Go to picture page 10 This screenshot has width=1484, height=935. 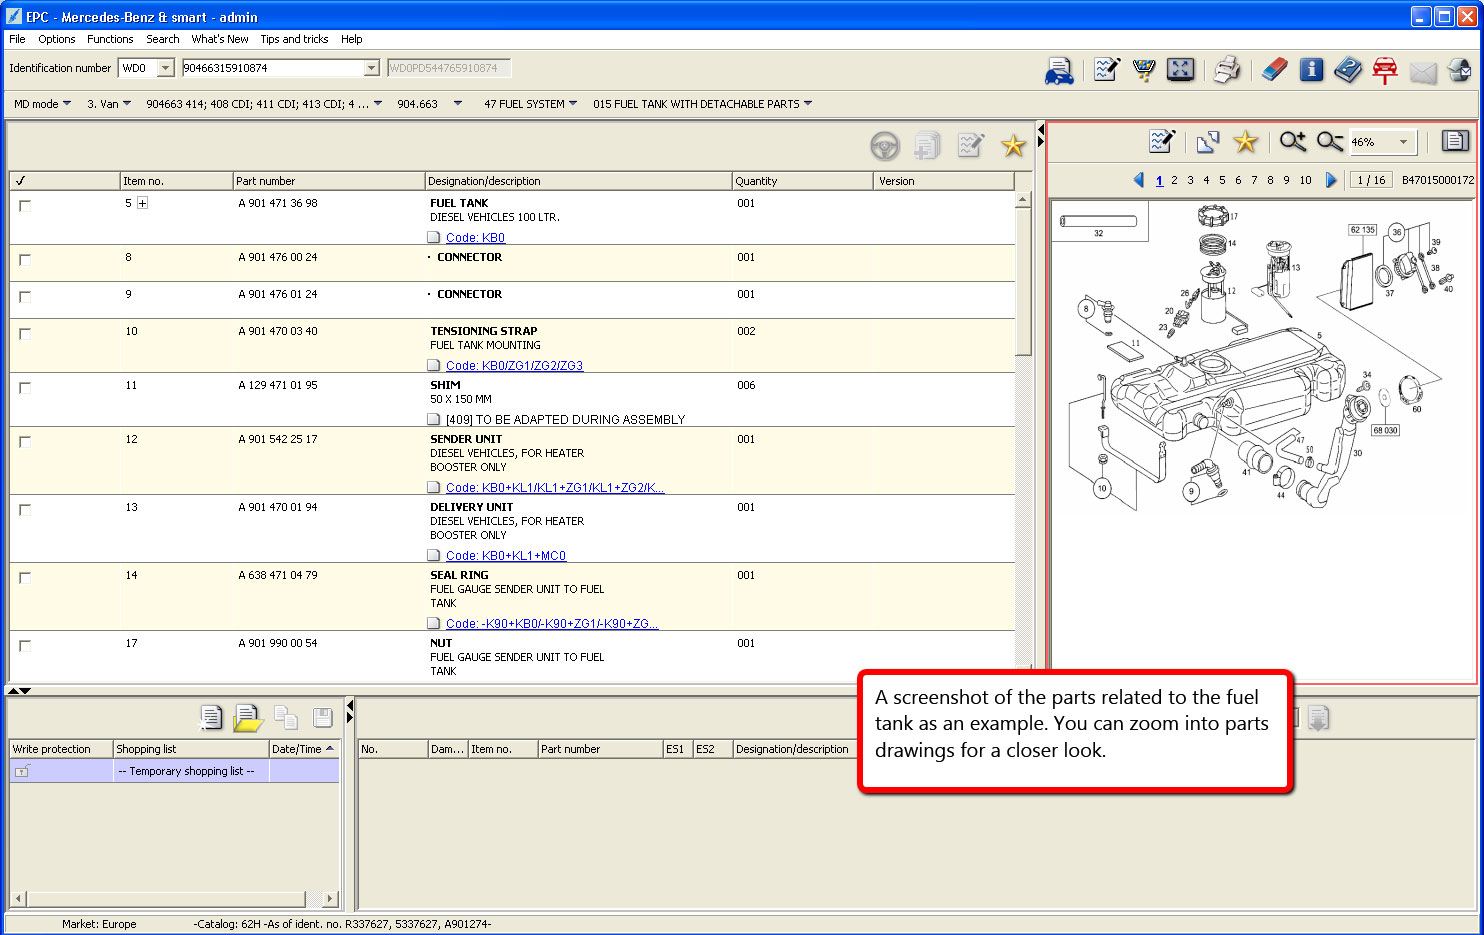(1305, 180)
